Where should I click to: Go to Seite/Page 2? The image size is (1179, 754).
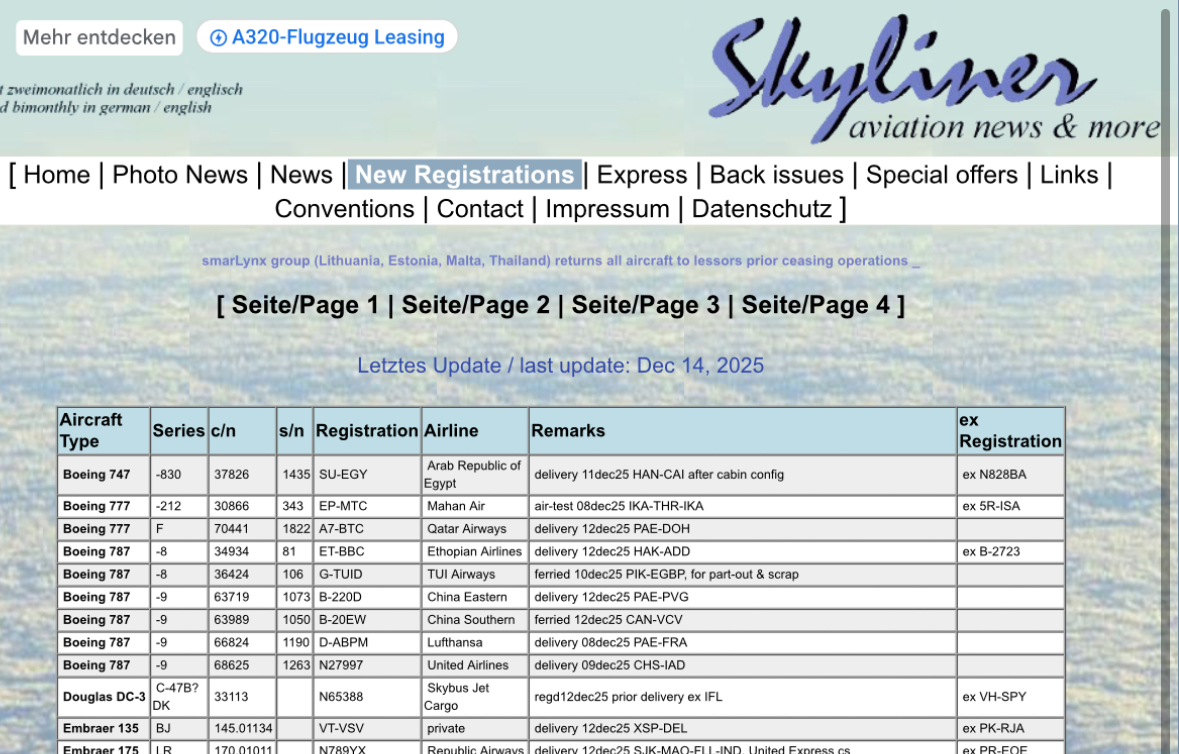point(476,305)
